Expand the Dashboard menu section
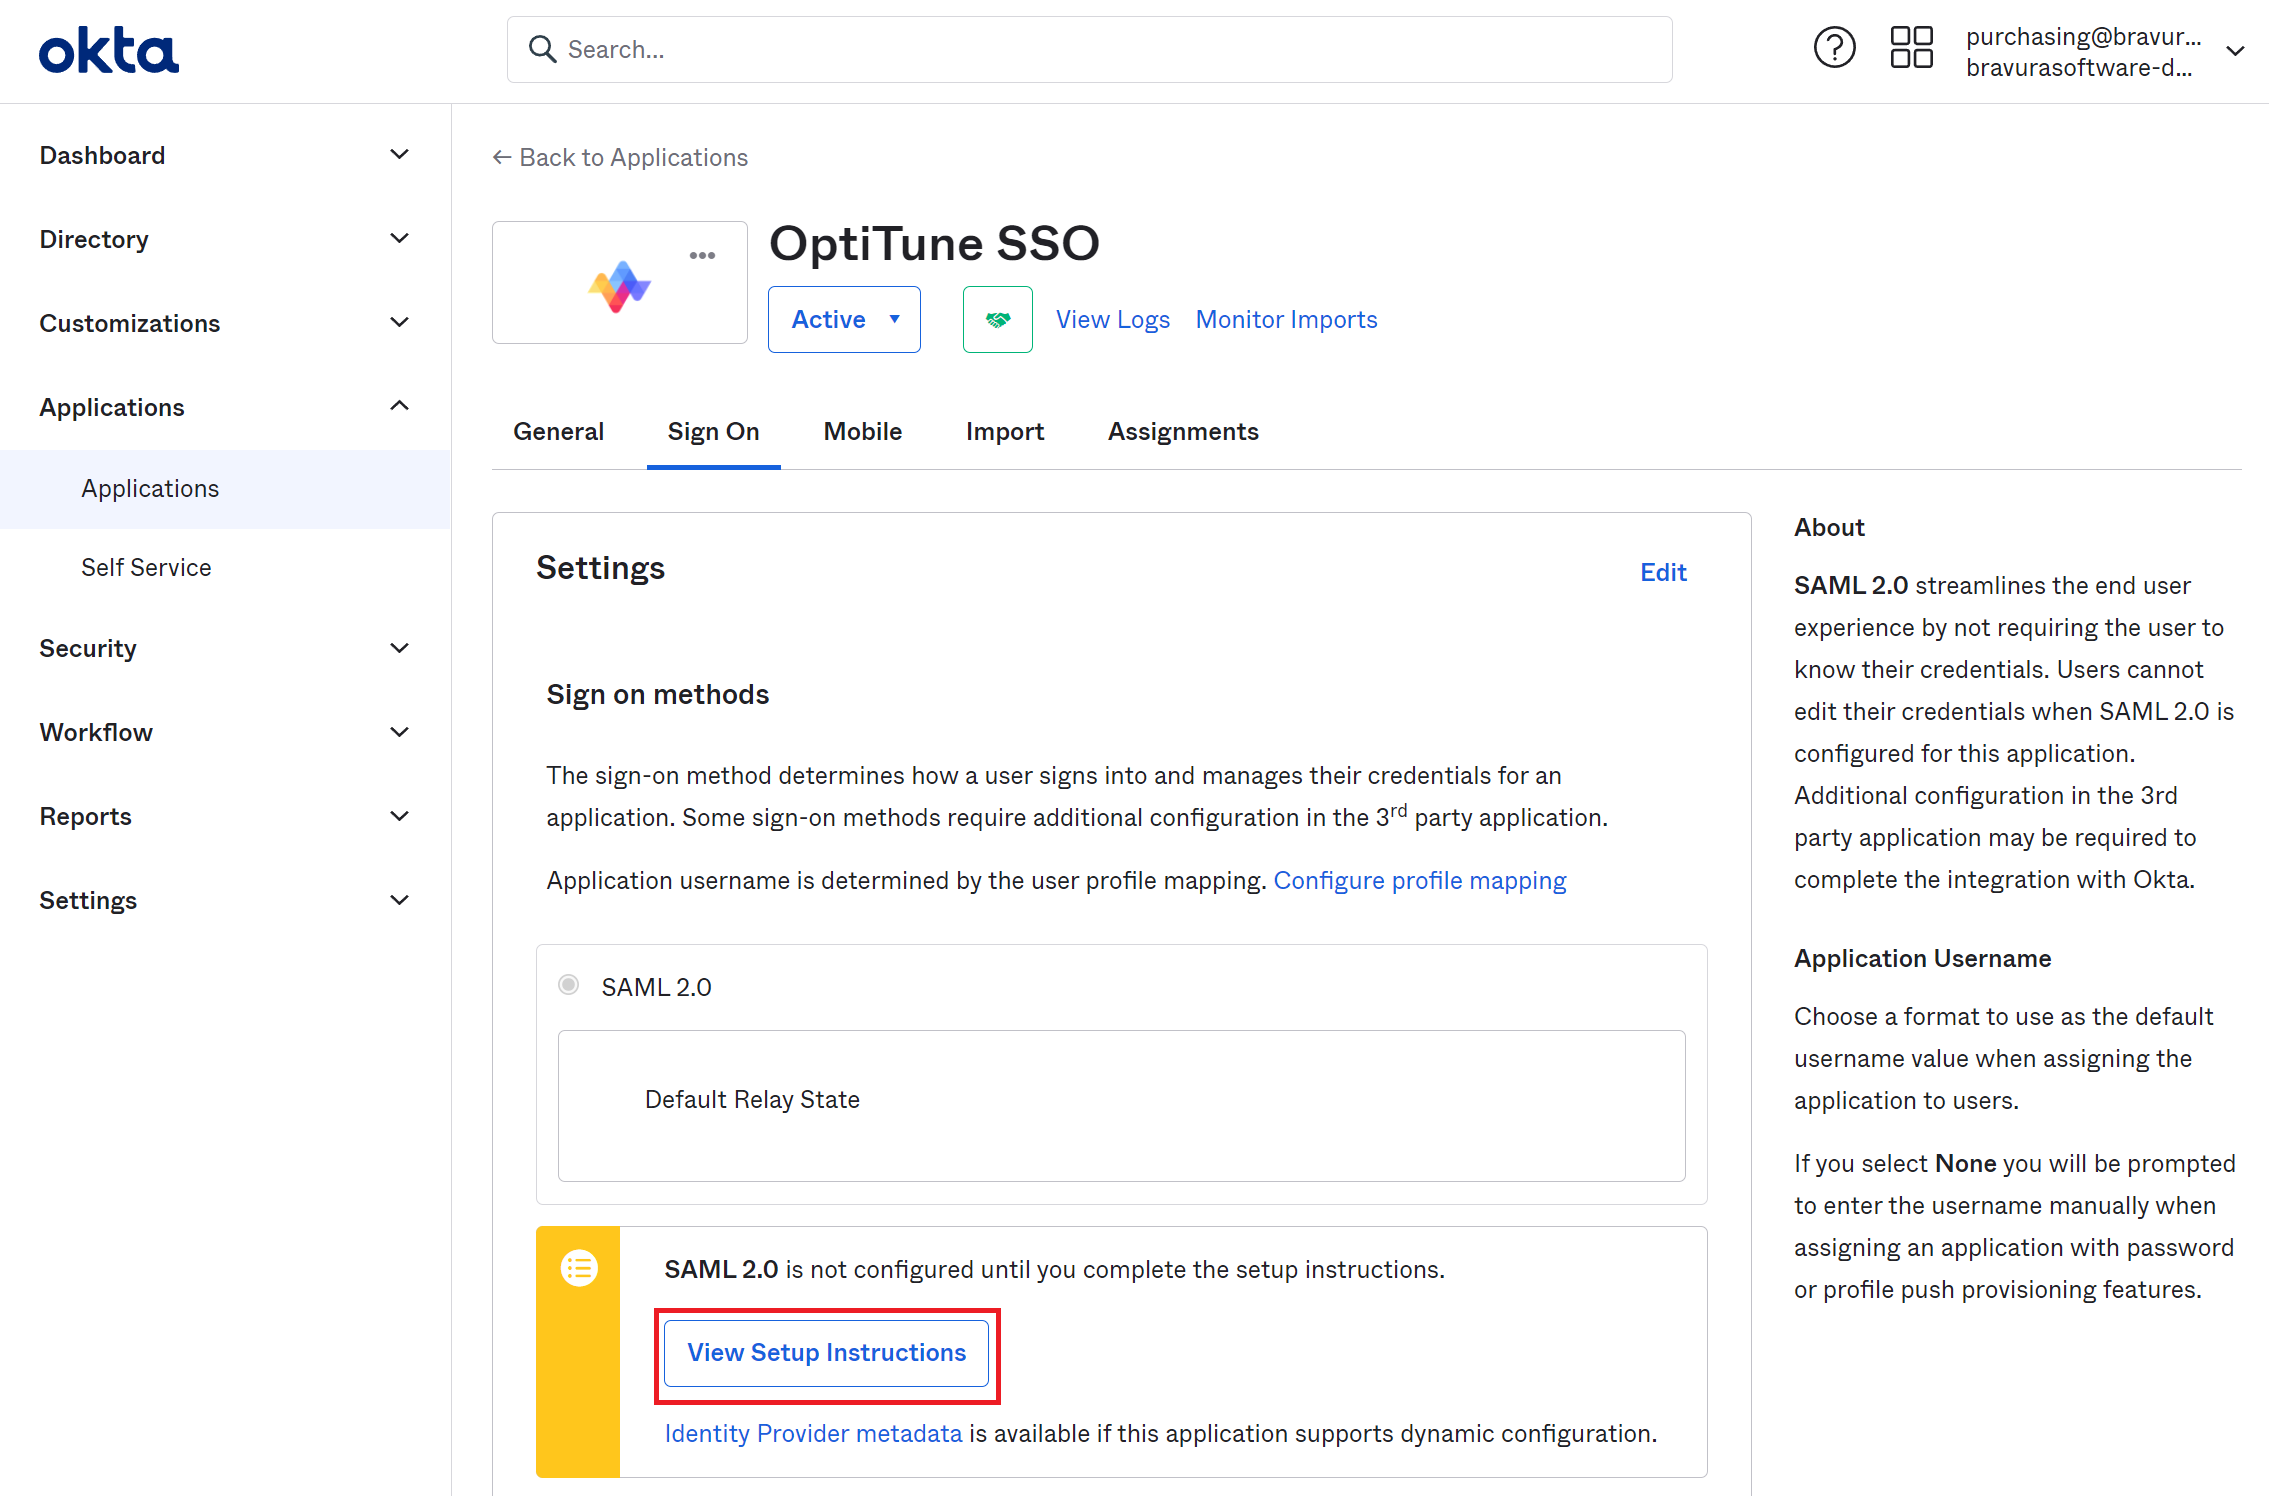Screen dimensions: 2269x1496 pyautogui.click(x=225, y=155)
